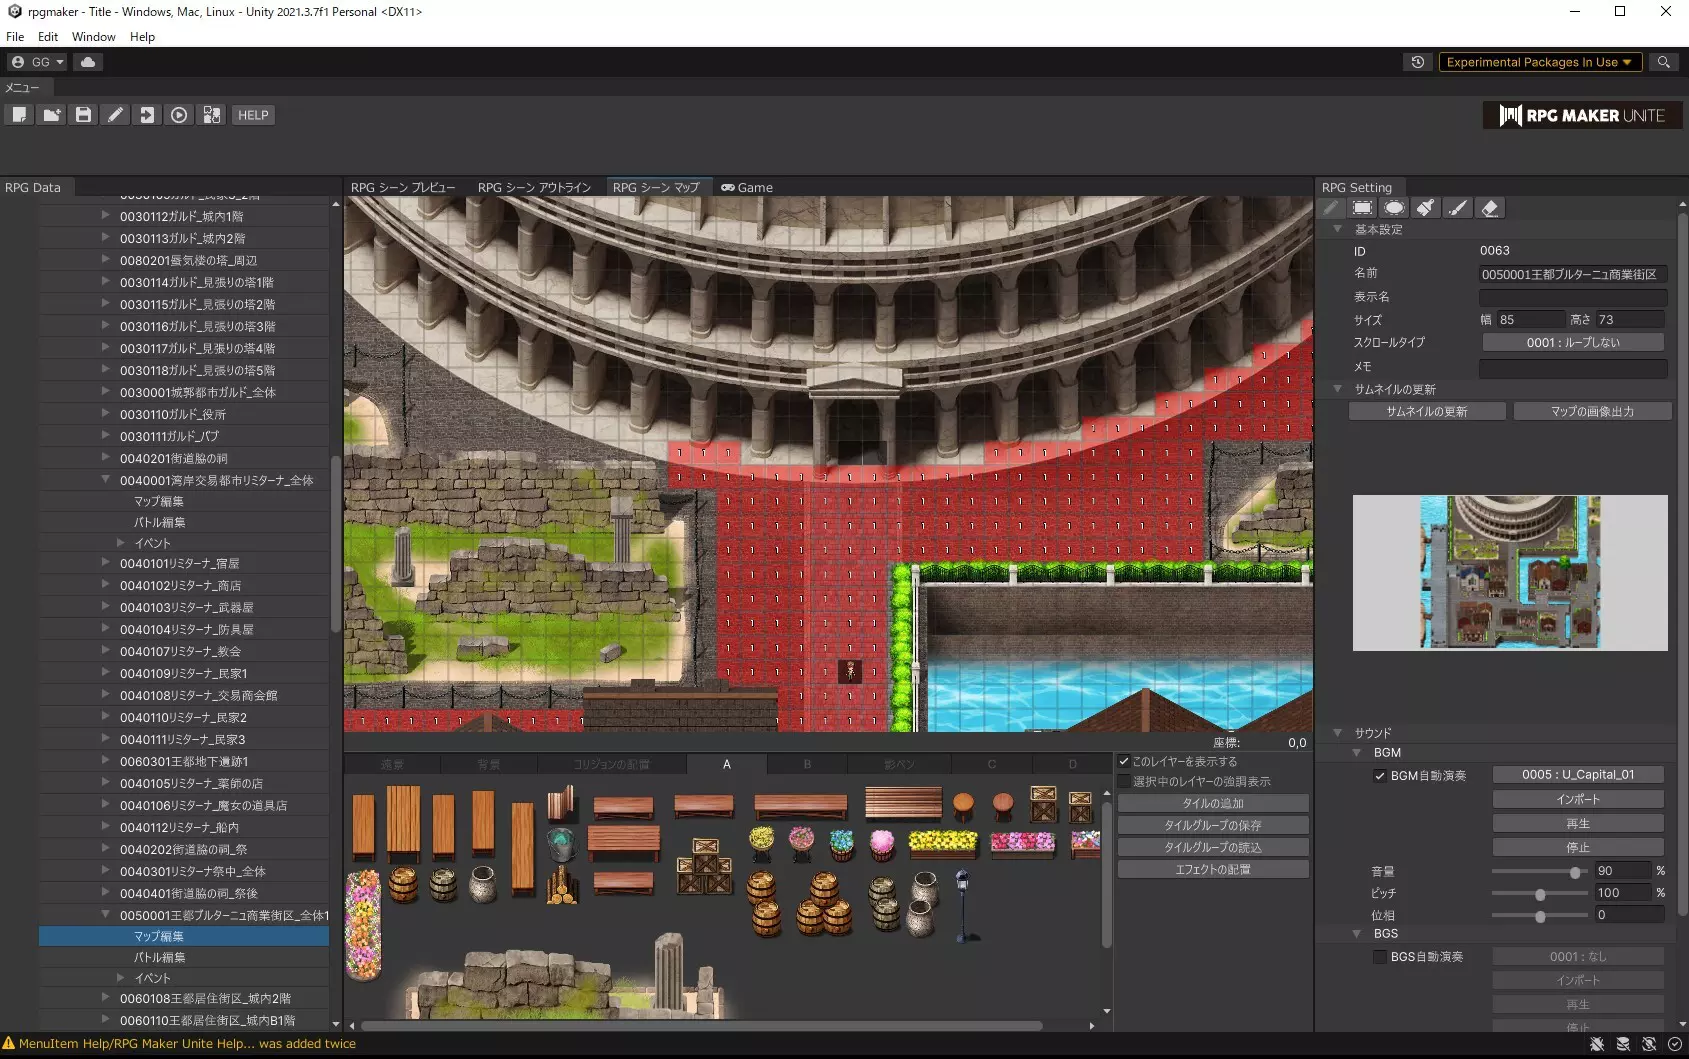Screen dimensions: 1689x1059
Task: Click the '位相' pan slider
Action: click(1539, 915)
